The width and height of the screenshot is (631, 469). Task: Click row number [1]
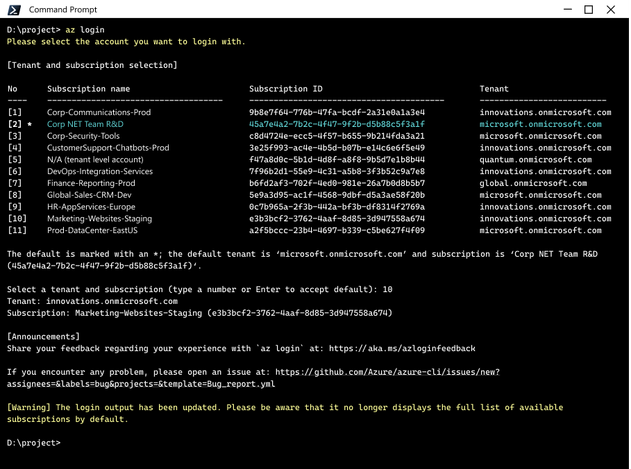[x=15, y=112]
